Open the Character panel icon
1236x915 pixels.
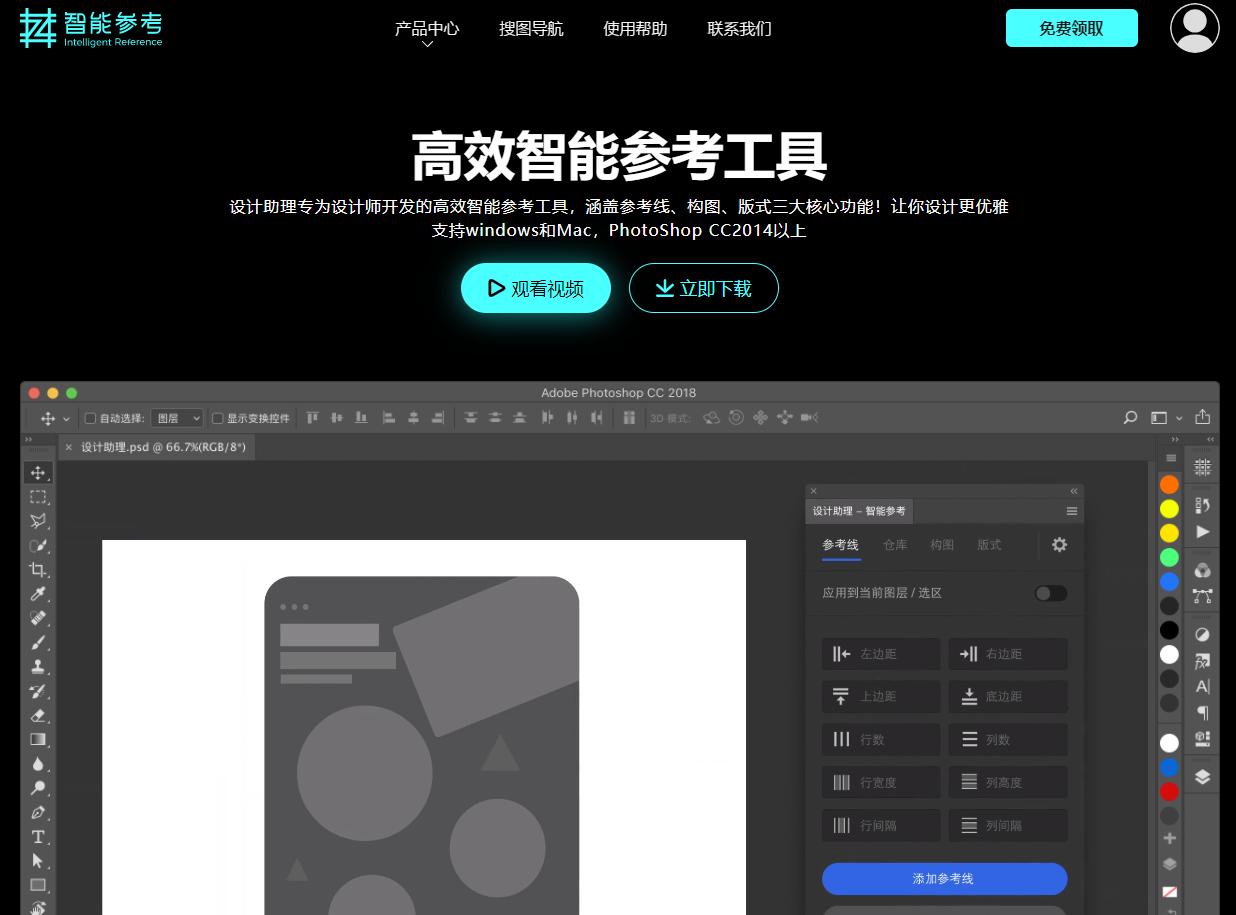1202,686
